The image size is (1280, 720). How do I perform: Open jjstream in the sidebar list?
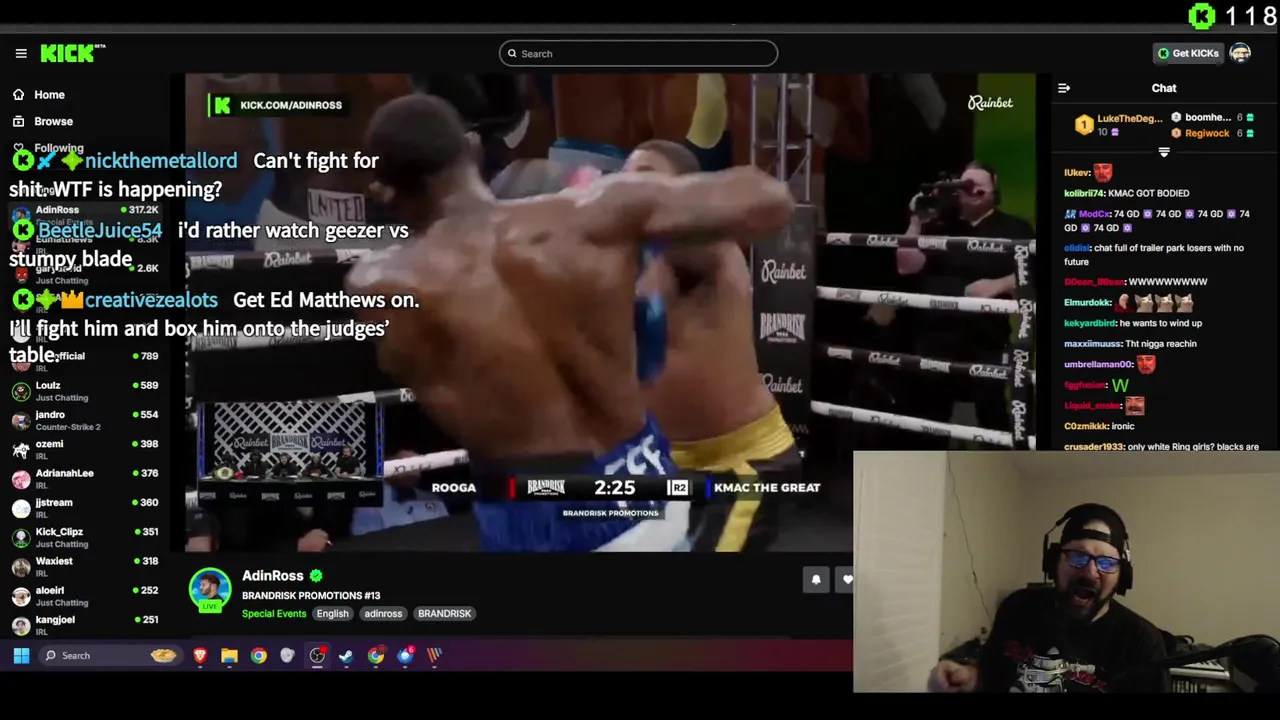click(85, 508)
